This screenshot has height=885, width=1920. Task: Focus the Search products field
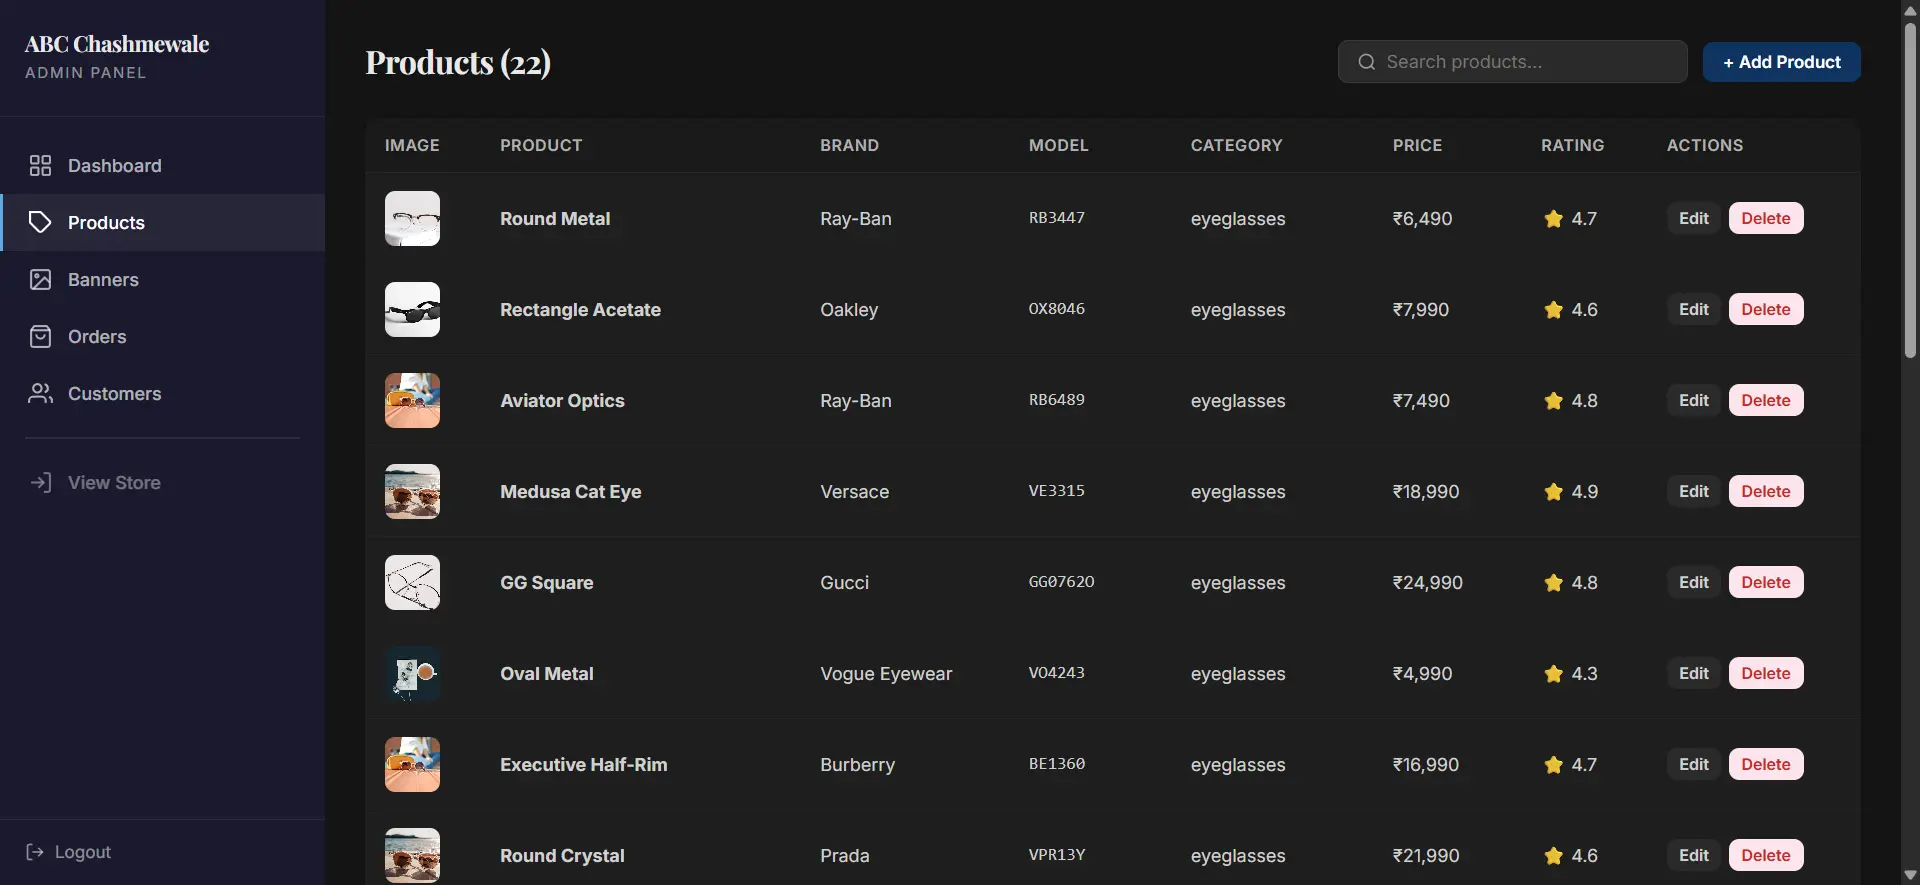point(1512,62)
